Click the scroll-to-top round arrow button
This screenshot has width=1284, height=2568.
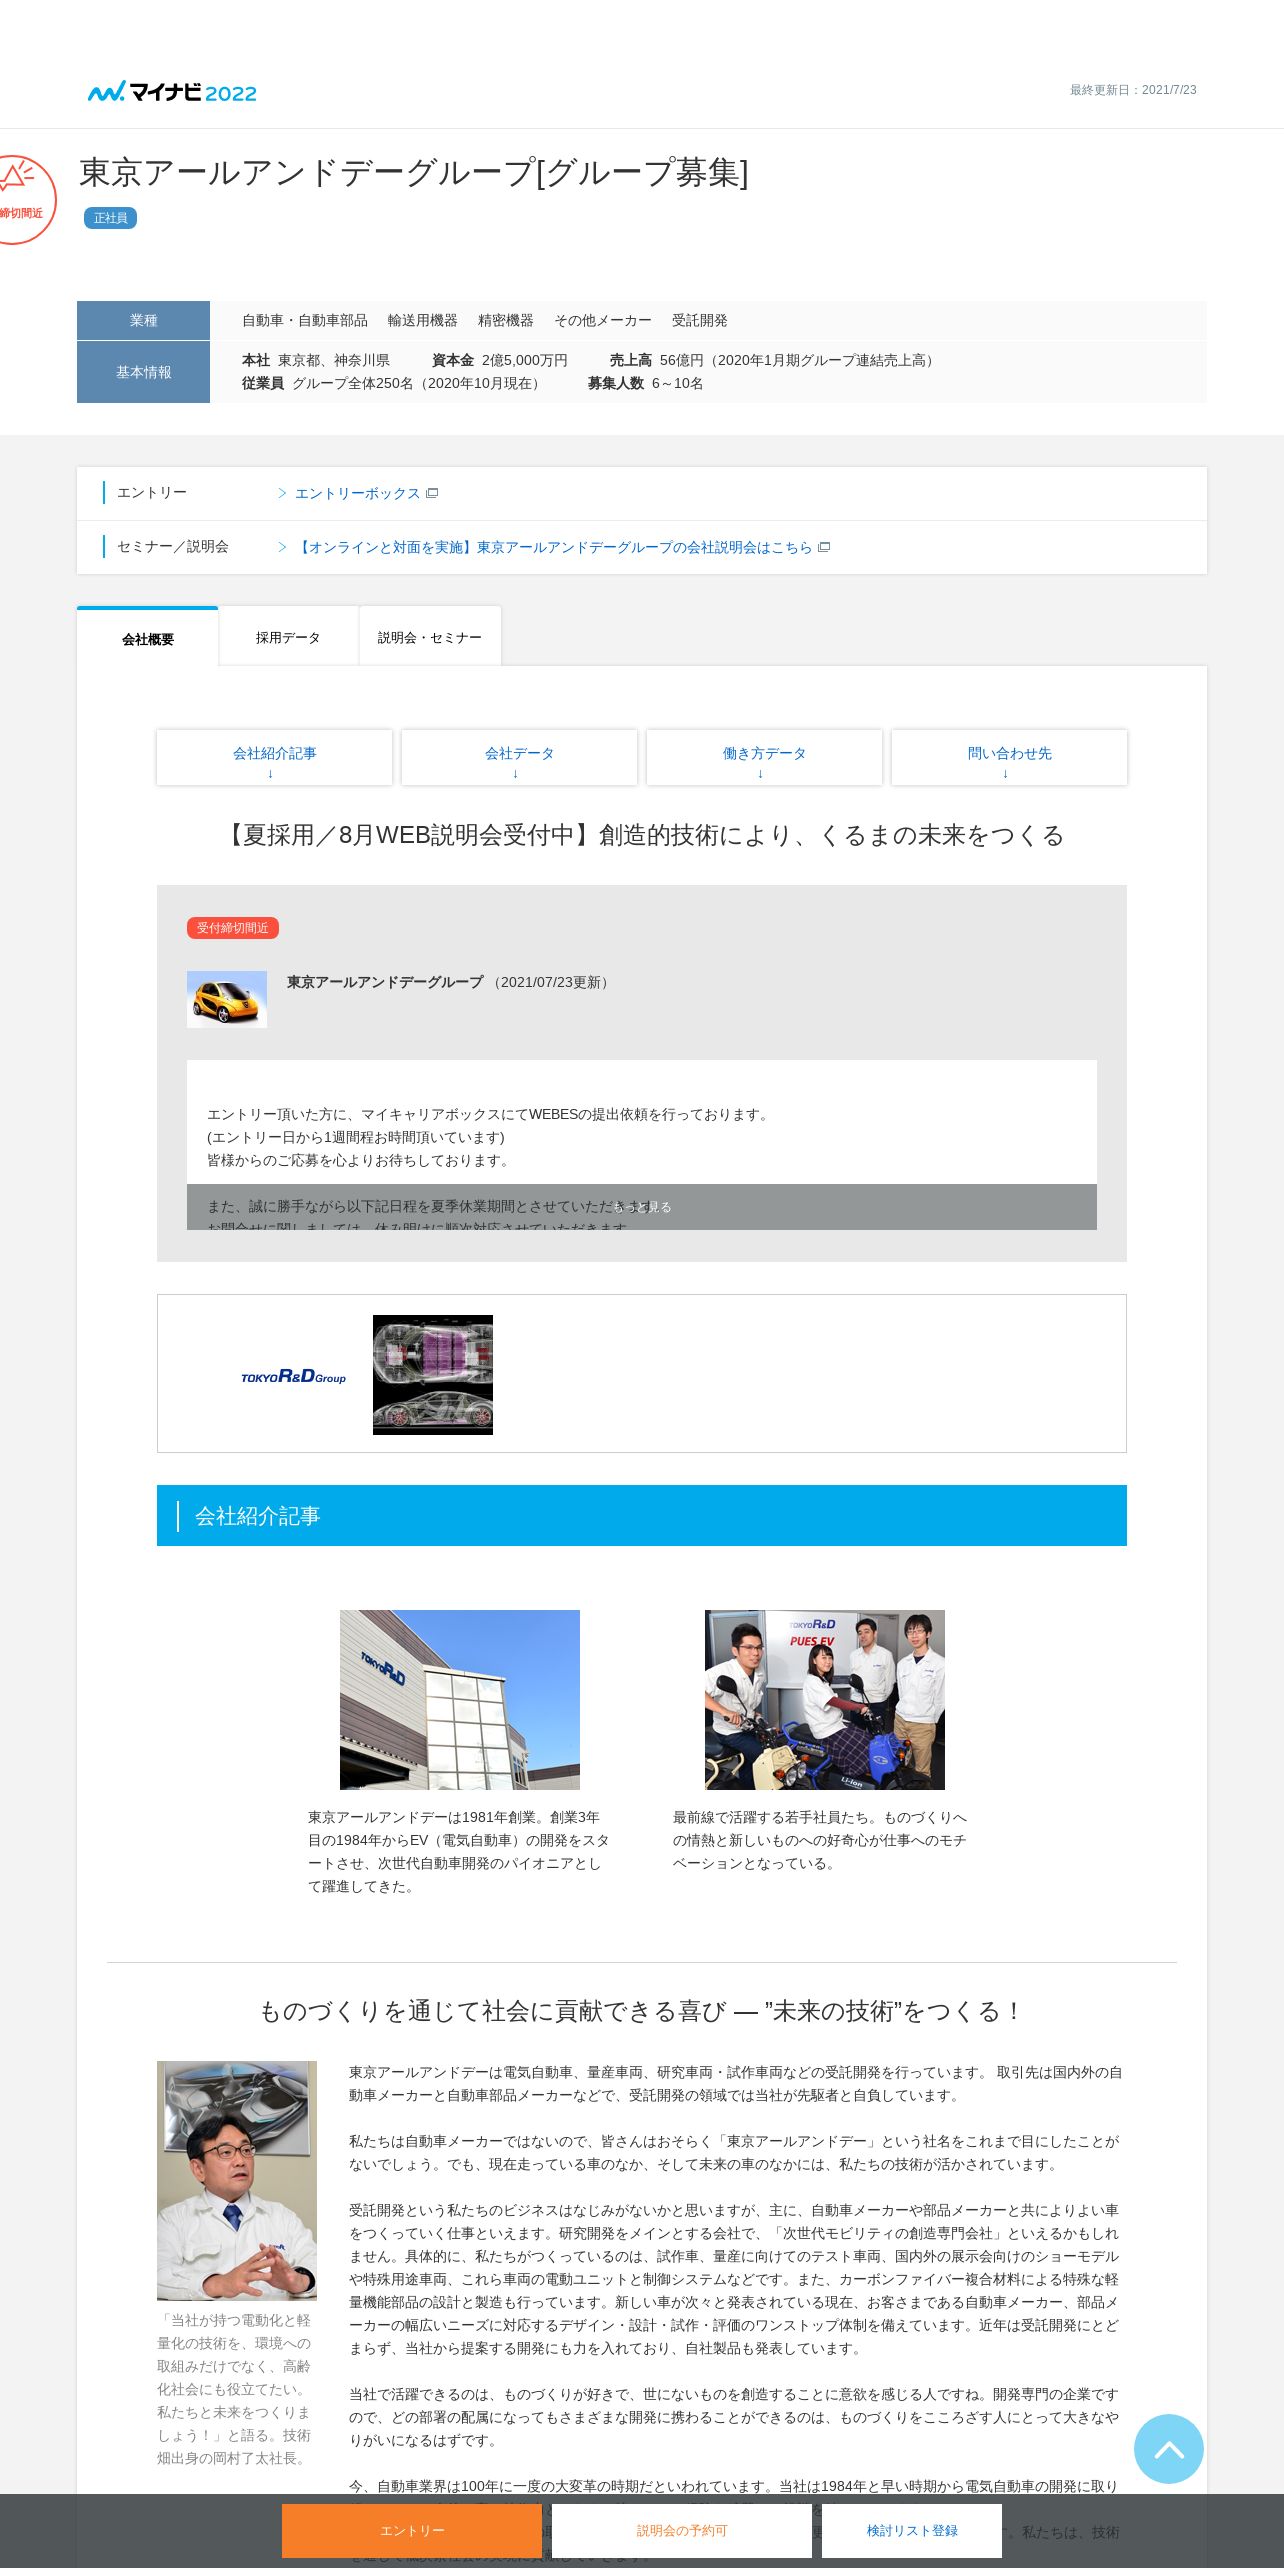1169,2449
